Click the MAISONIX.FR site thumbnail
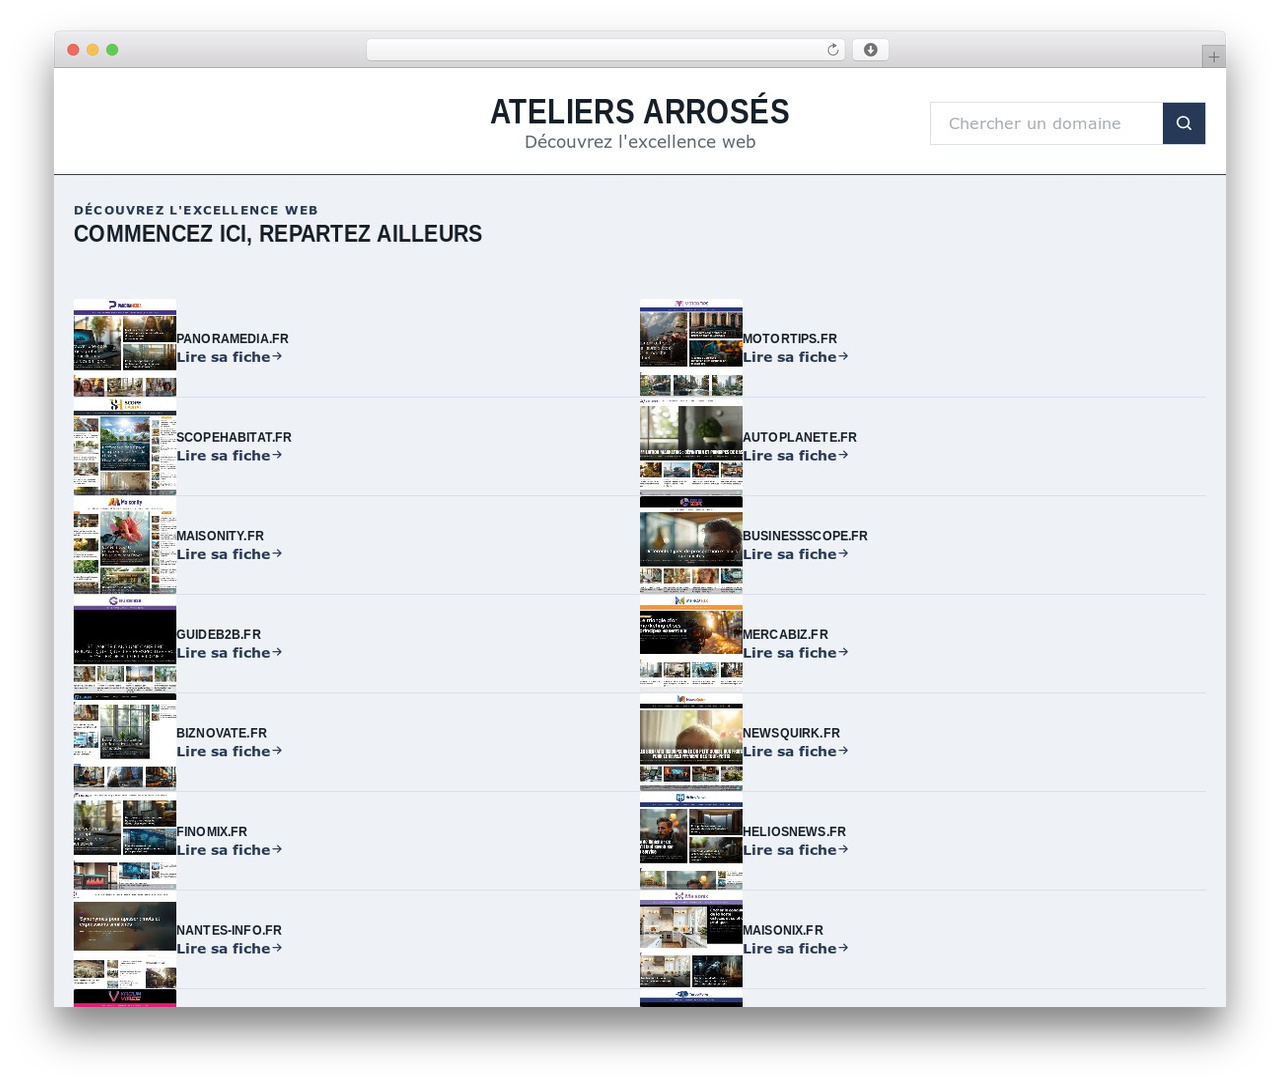Viewport: 1280px width, 1084px height. [691, 940]
